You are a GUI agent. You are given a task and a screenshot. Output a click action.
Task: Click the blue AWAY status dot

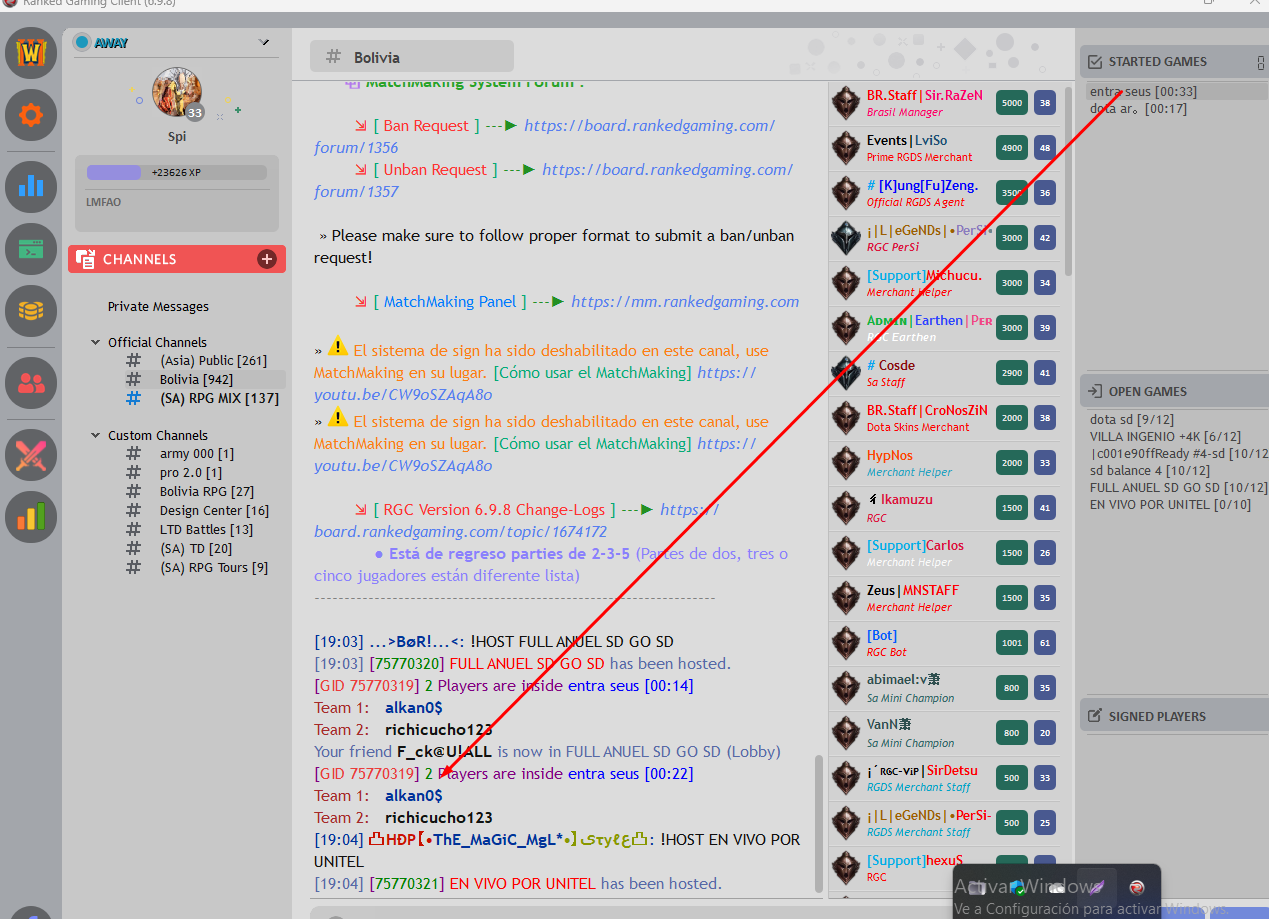pyautogui.click(x=82, y=42)
